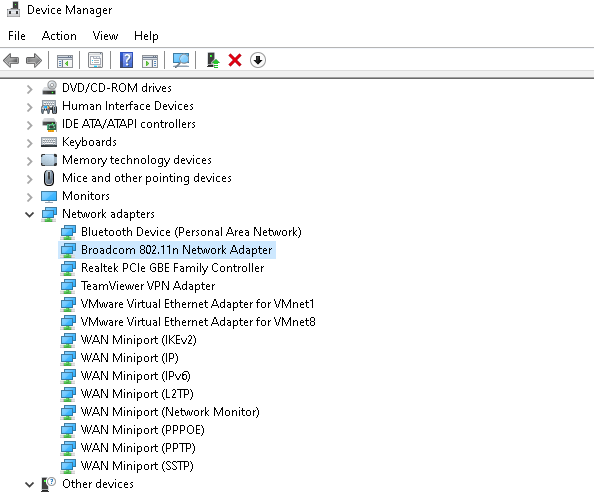Click the Forward arrow toolbar icon
Viewport: 594px width, 493px height.
[34, 60]
